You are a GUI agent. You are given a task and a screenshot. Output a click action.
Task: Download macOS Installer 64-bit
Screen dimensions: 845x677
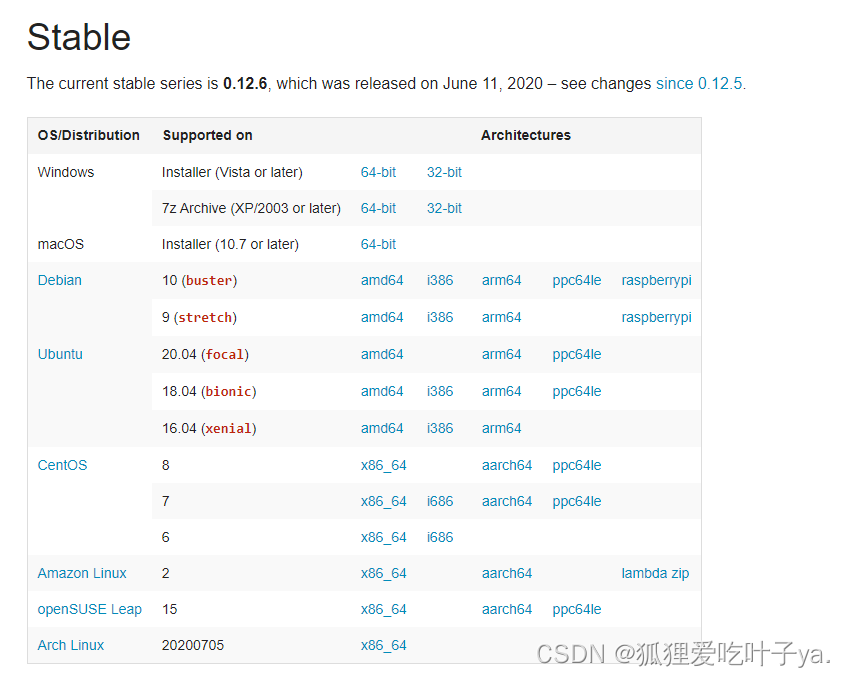coord(378,244)
